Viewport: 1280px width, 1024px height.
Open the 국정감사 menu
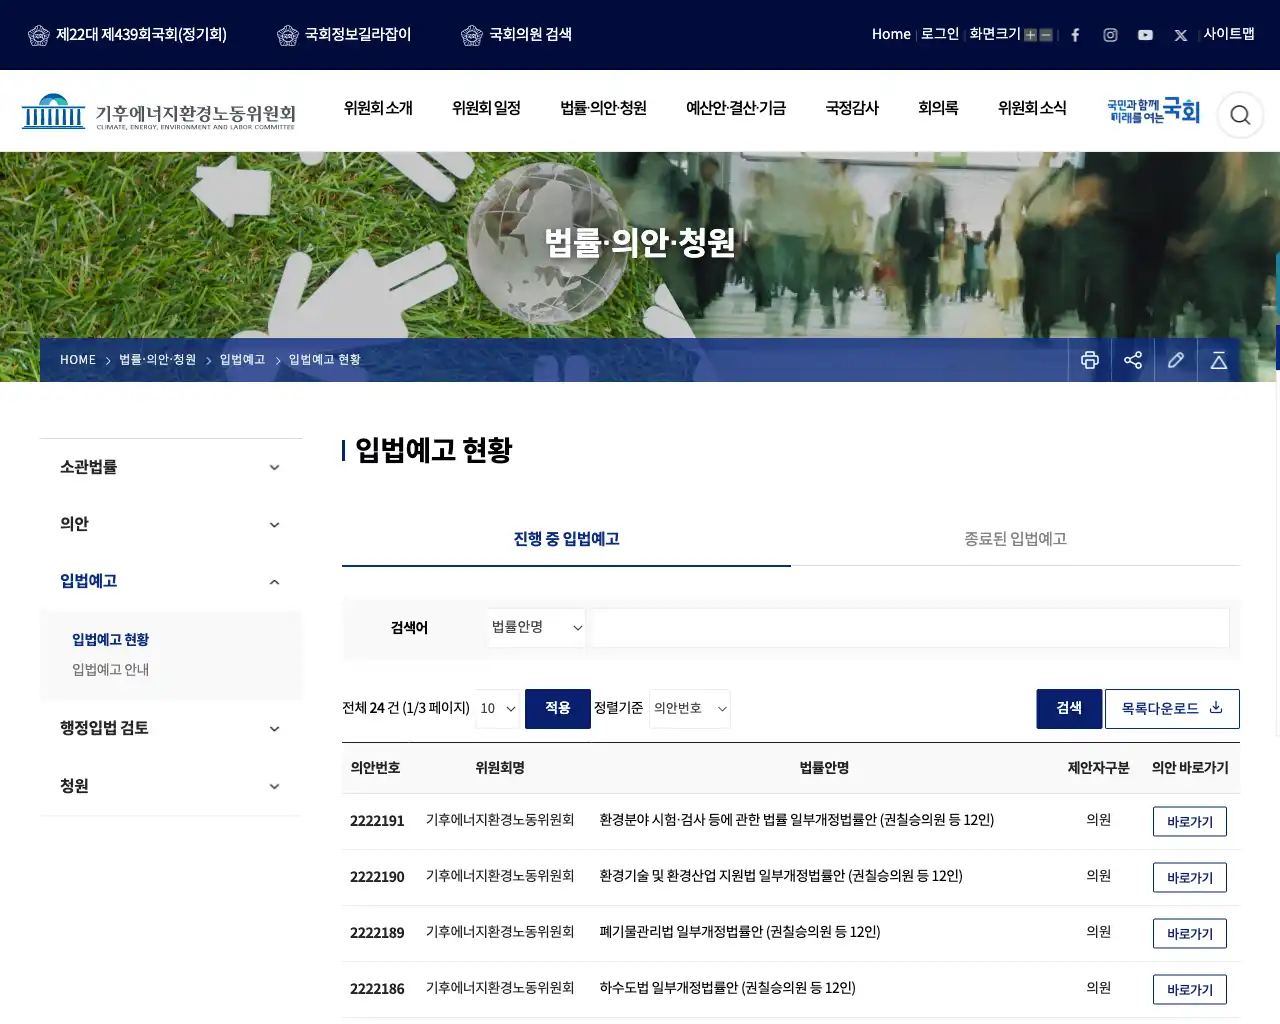click(x=852, y=108)
